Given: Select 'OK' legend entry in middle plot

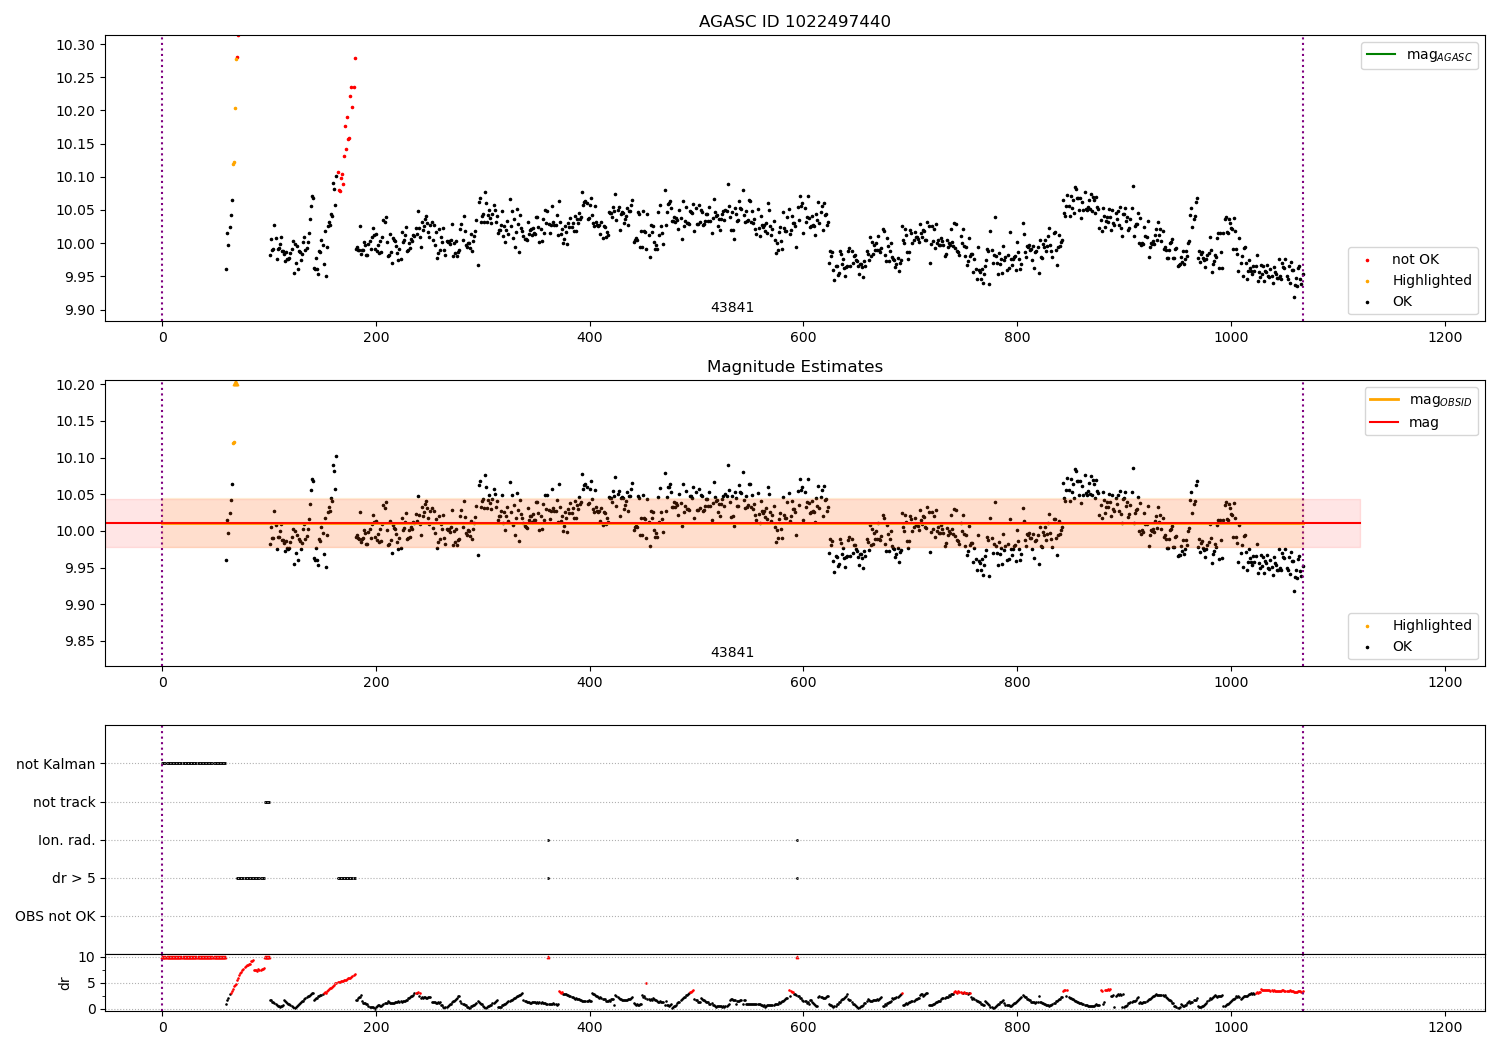Looking at the screenshot, I should (1402, 647).
